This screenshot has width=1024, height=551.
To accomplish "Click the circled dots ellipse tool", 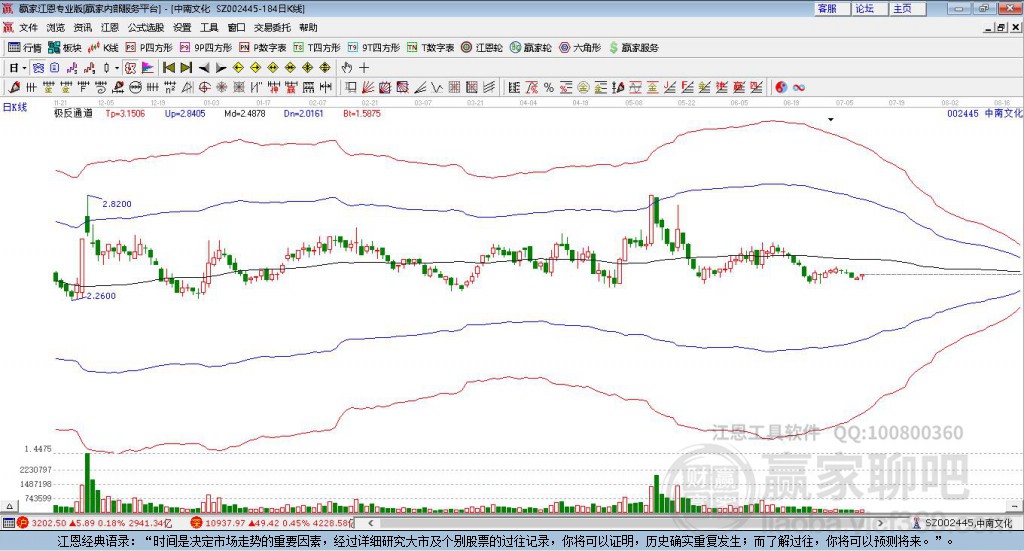I will point(135,87).
